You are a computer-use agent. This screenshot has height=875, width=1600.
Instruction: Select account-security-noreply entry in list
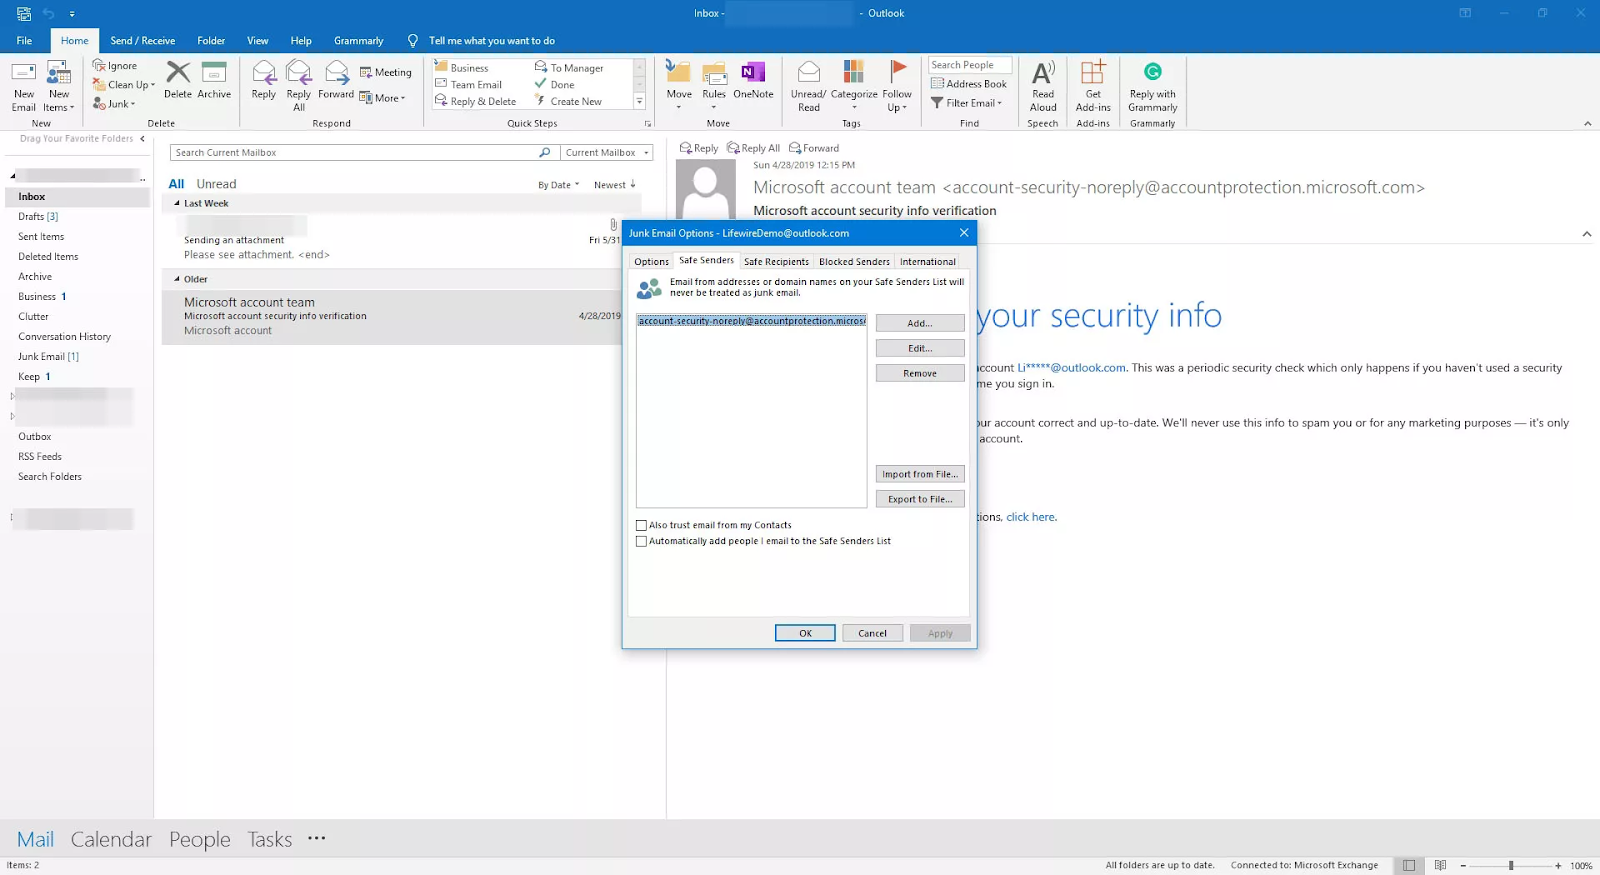751,321
